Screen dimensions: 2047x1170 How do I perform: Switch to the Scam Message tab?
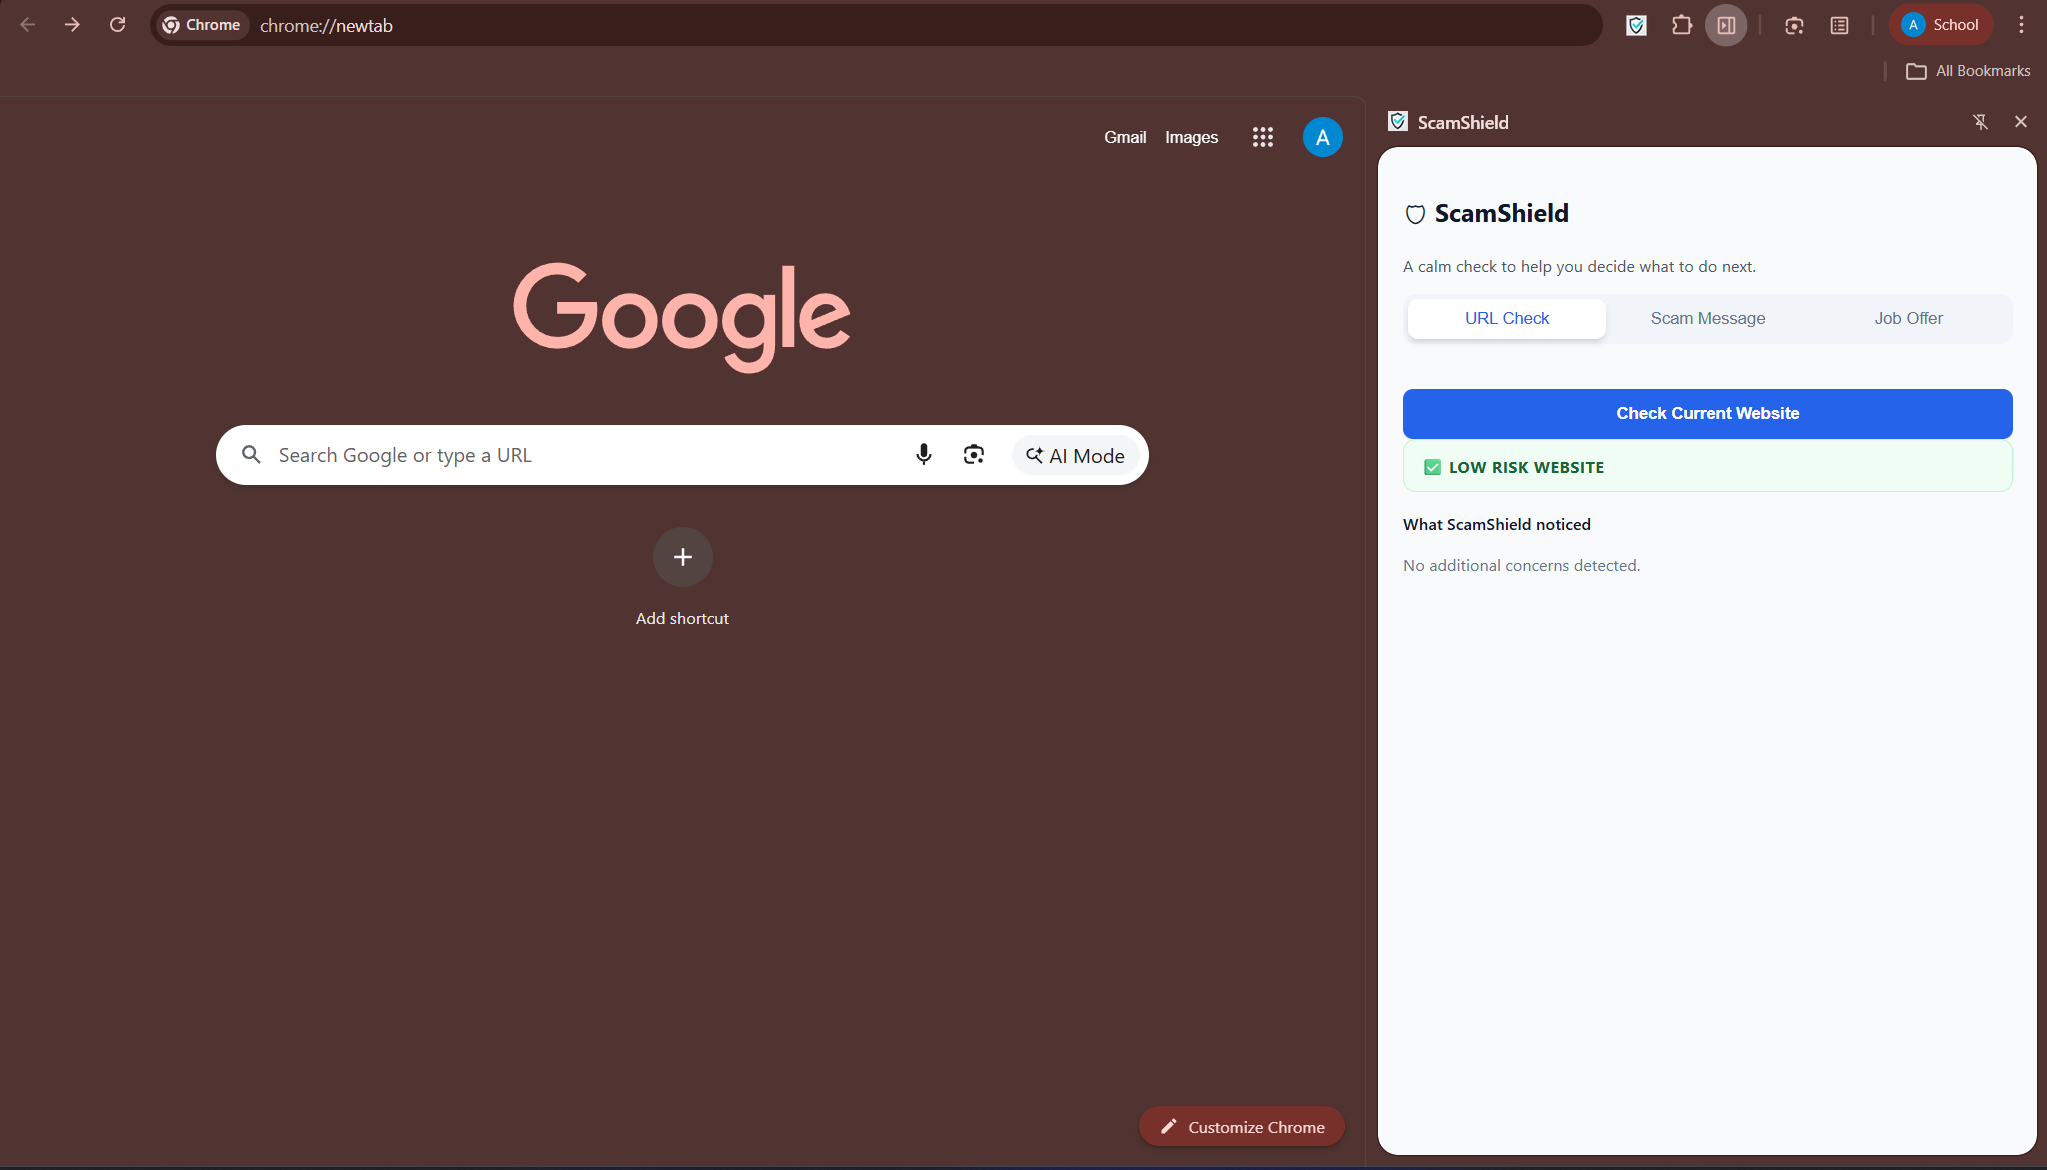(1708, 318)
